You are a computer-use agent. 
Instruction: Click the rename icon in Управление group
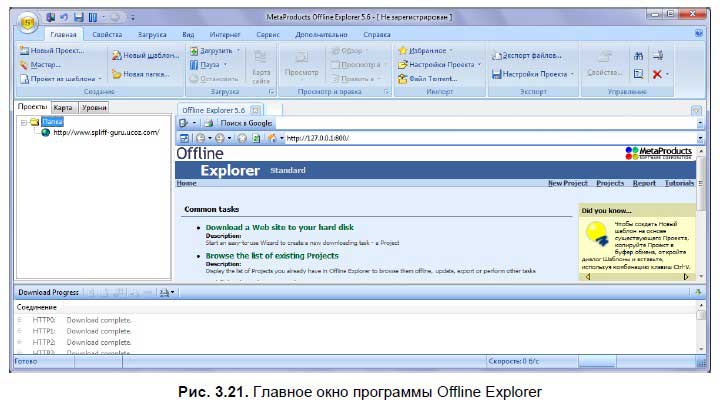coord(658,56)
